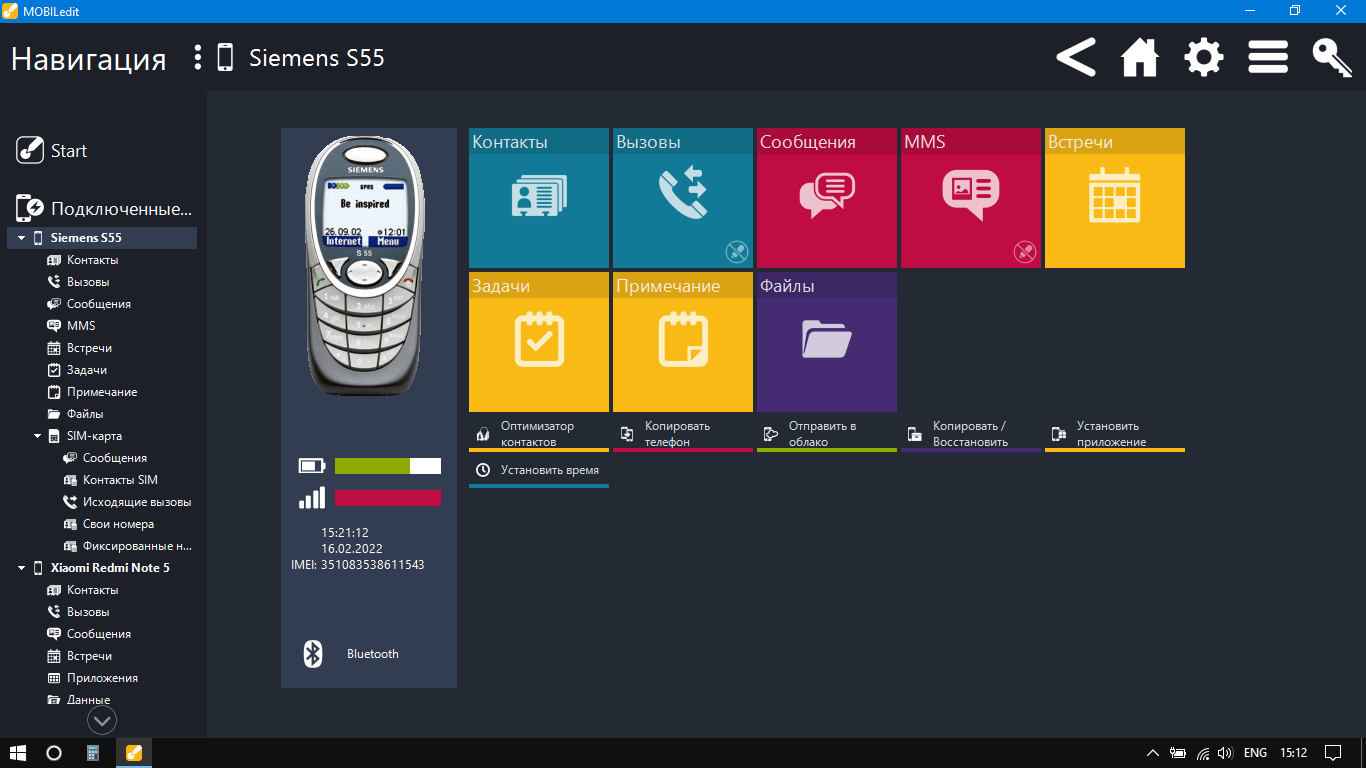Select Исходящие вызовы item
1366x768 pixels.
pos(127,502)
